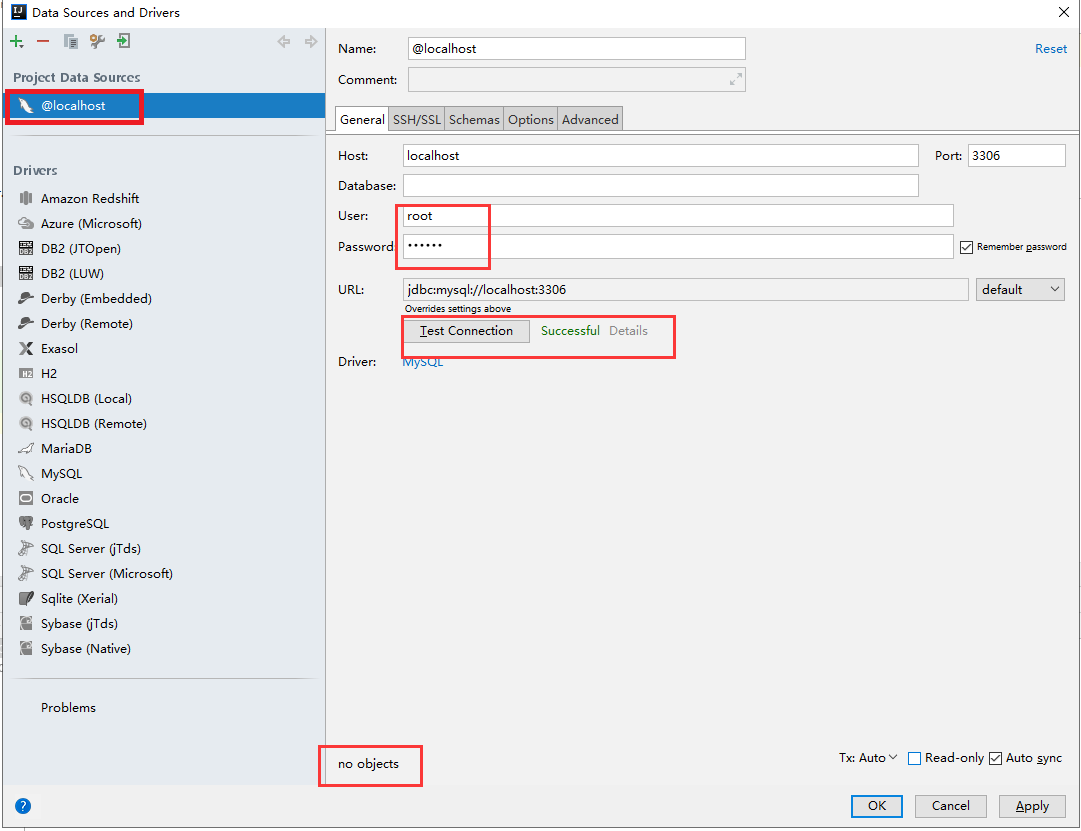The height and width of the screenshot is (831, 1081).
Task: Choose SQL Server (Microsoft) driver
Action: click(x=106, y=574)
